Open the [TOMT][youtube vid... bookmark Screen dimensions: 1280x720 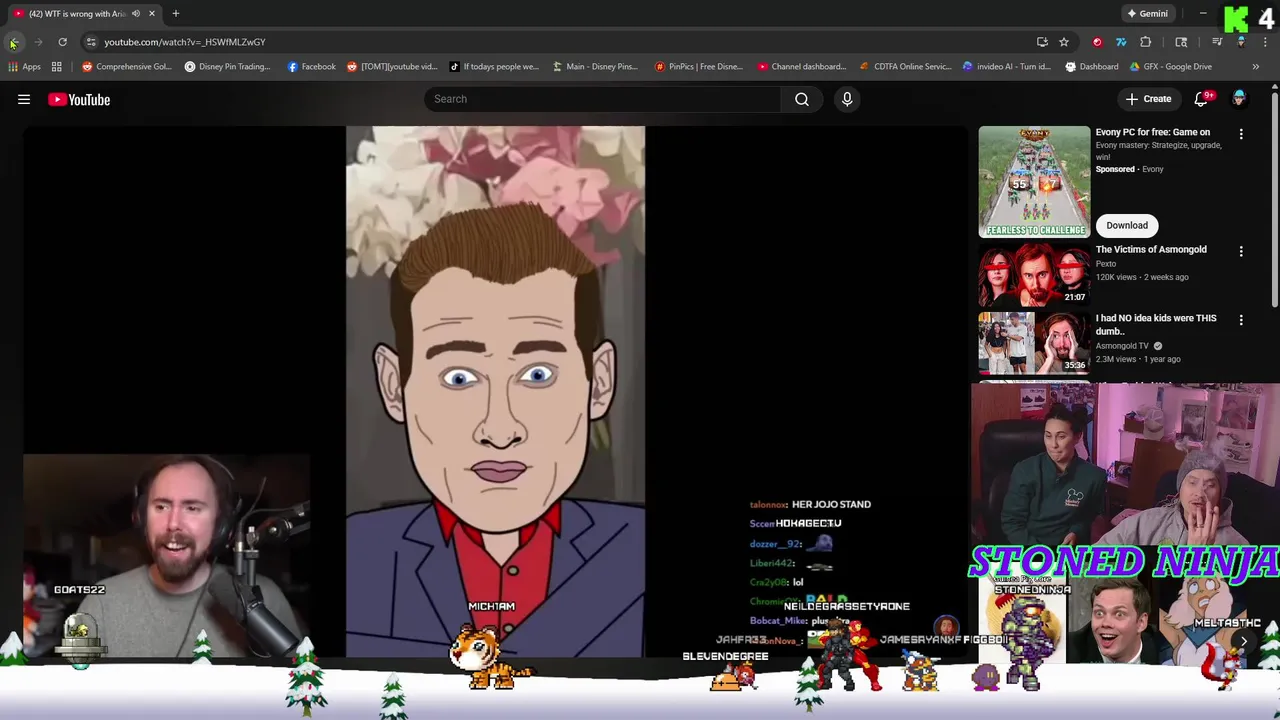[392, 67]
